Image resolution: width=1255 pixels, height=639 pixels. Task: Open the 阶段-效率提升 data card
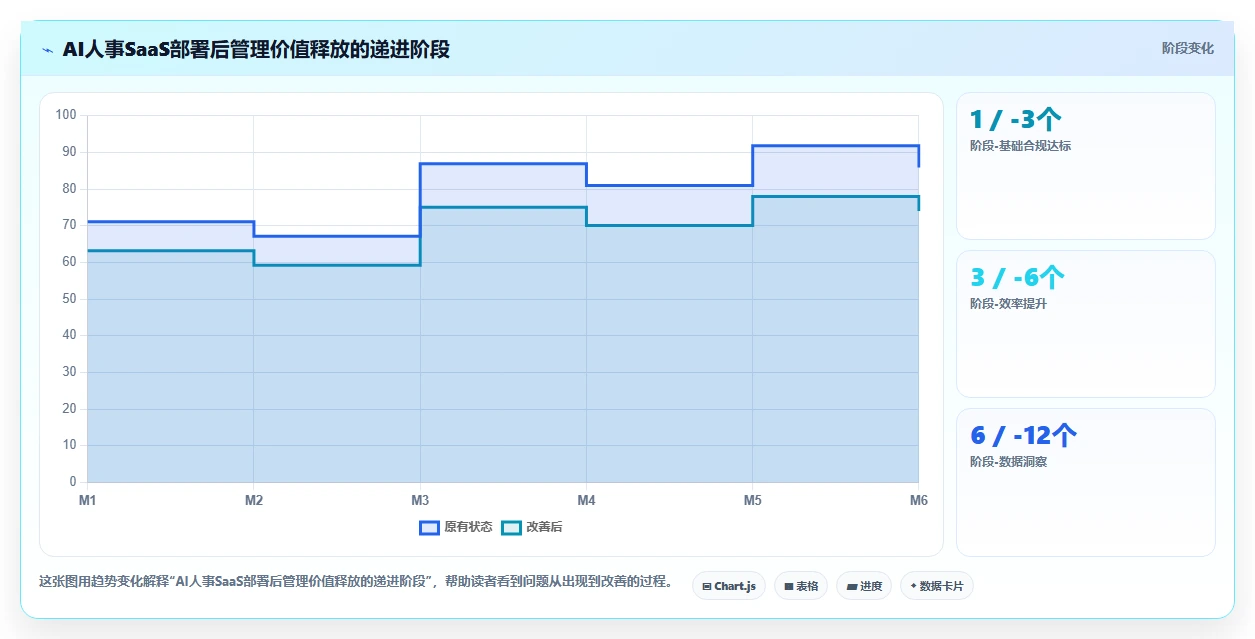(x=1086, y=324)
